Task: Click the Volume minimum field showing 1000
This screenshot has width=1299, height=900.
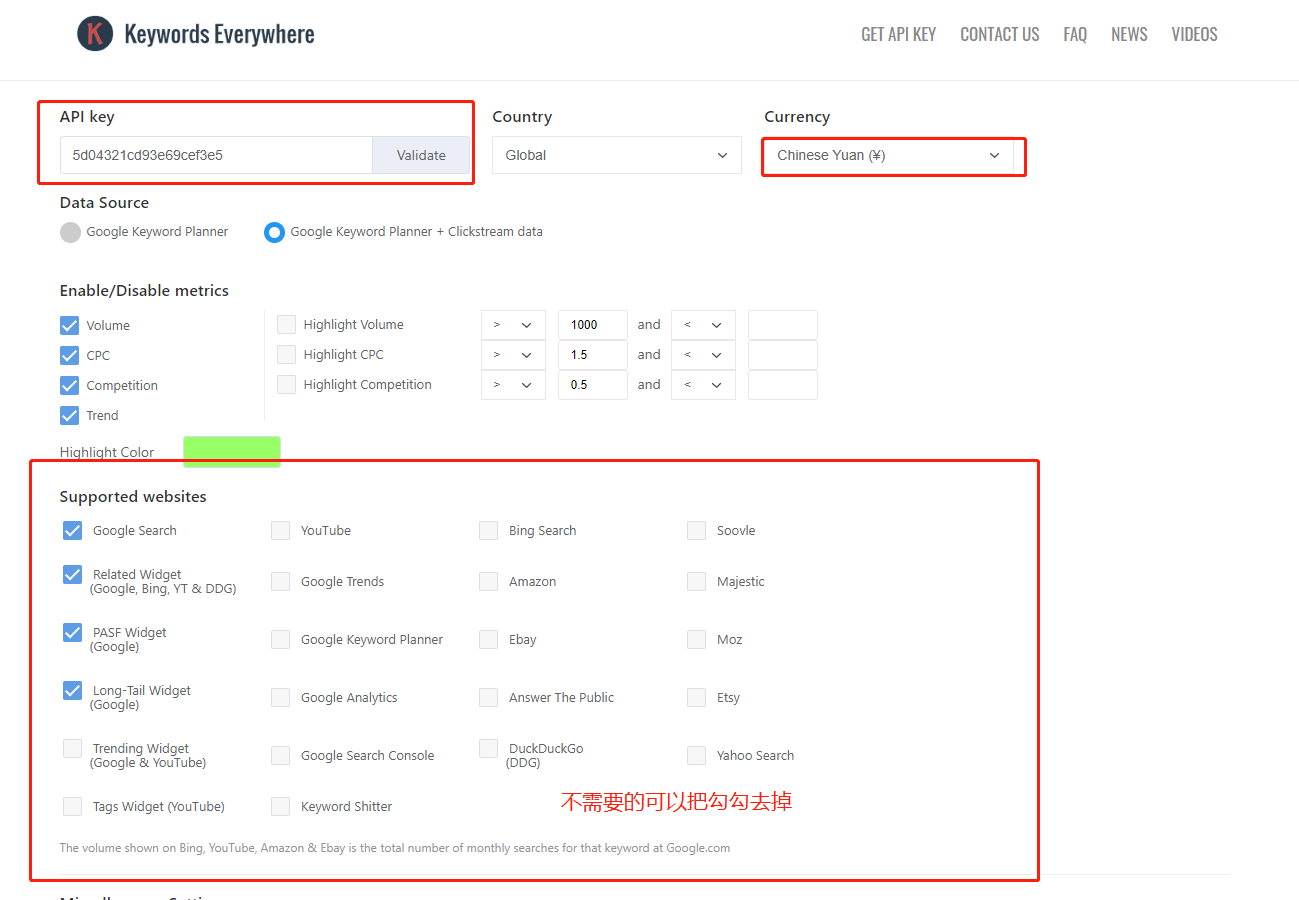Action: 593,325
